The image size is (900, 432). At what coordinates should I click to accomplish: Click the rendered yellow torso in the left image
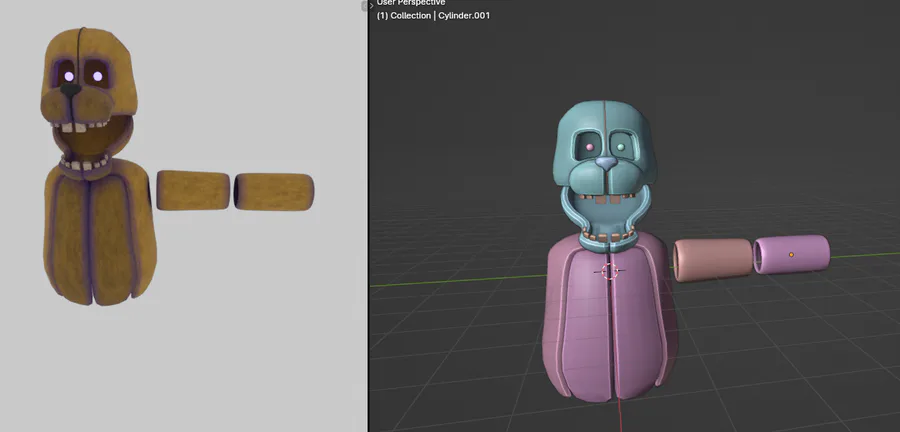[99, 232]
